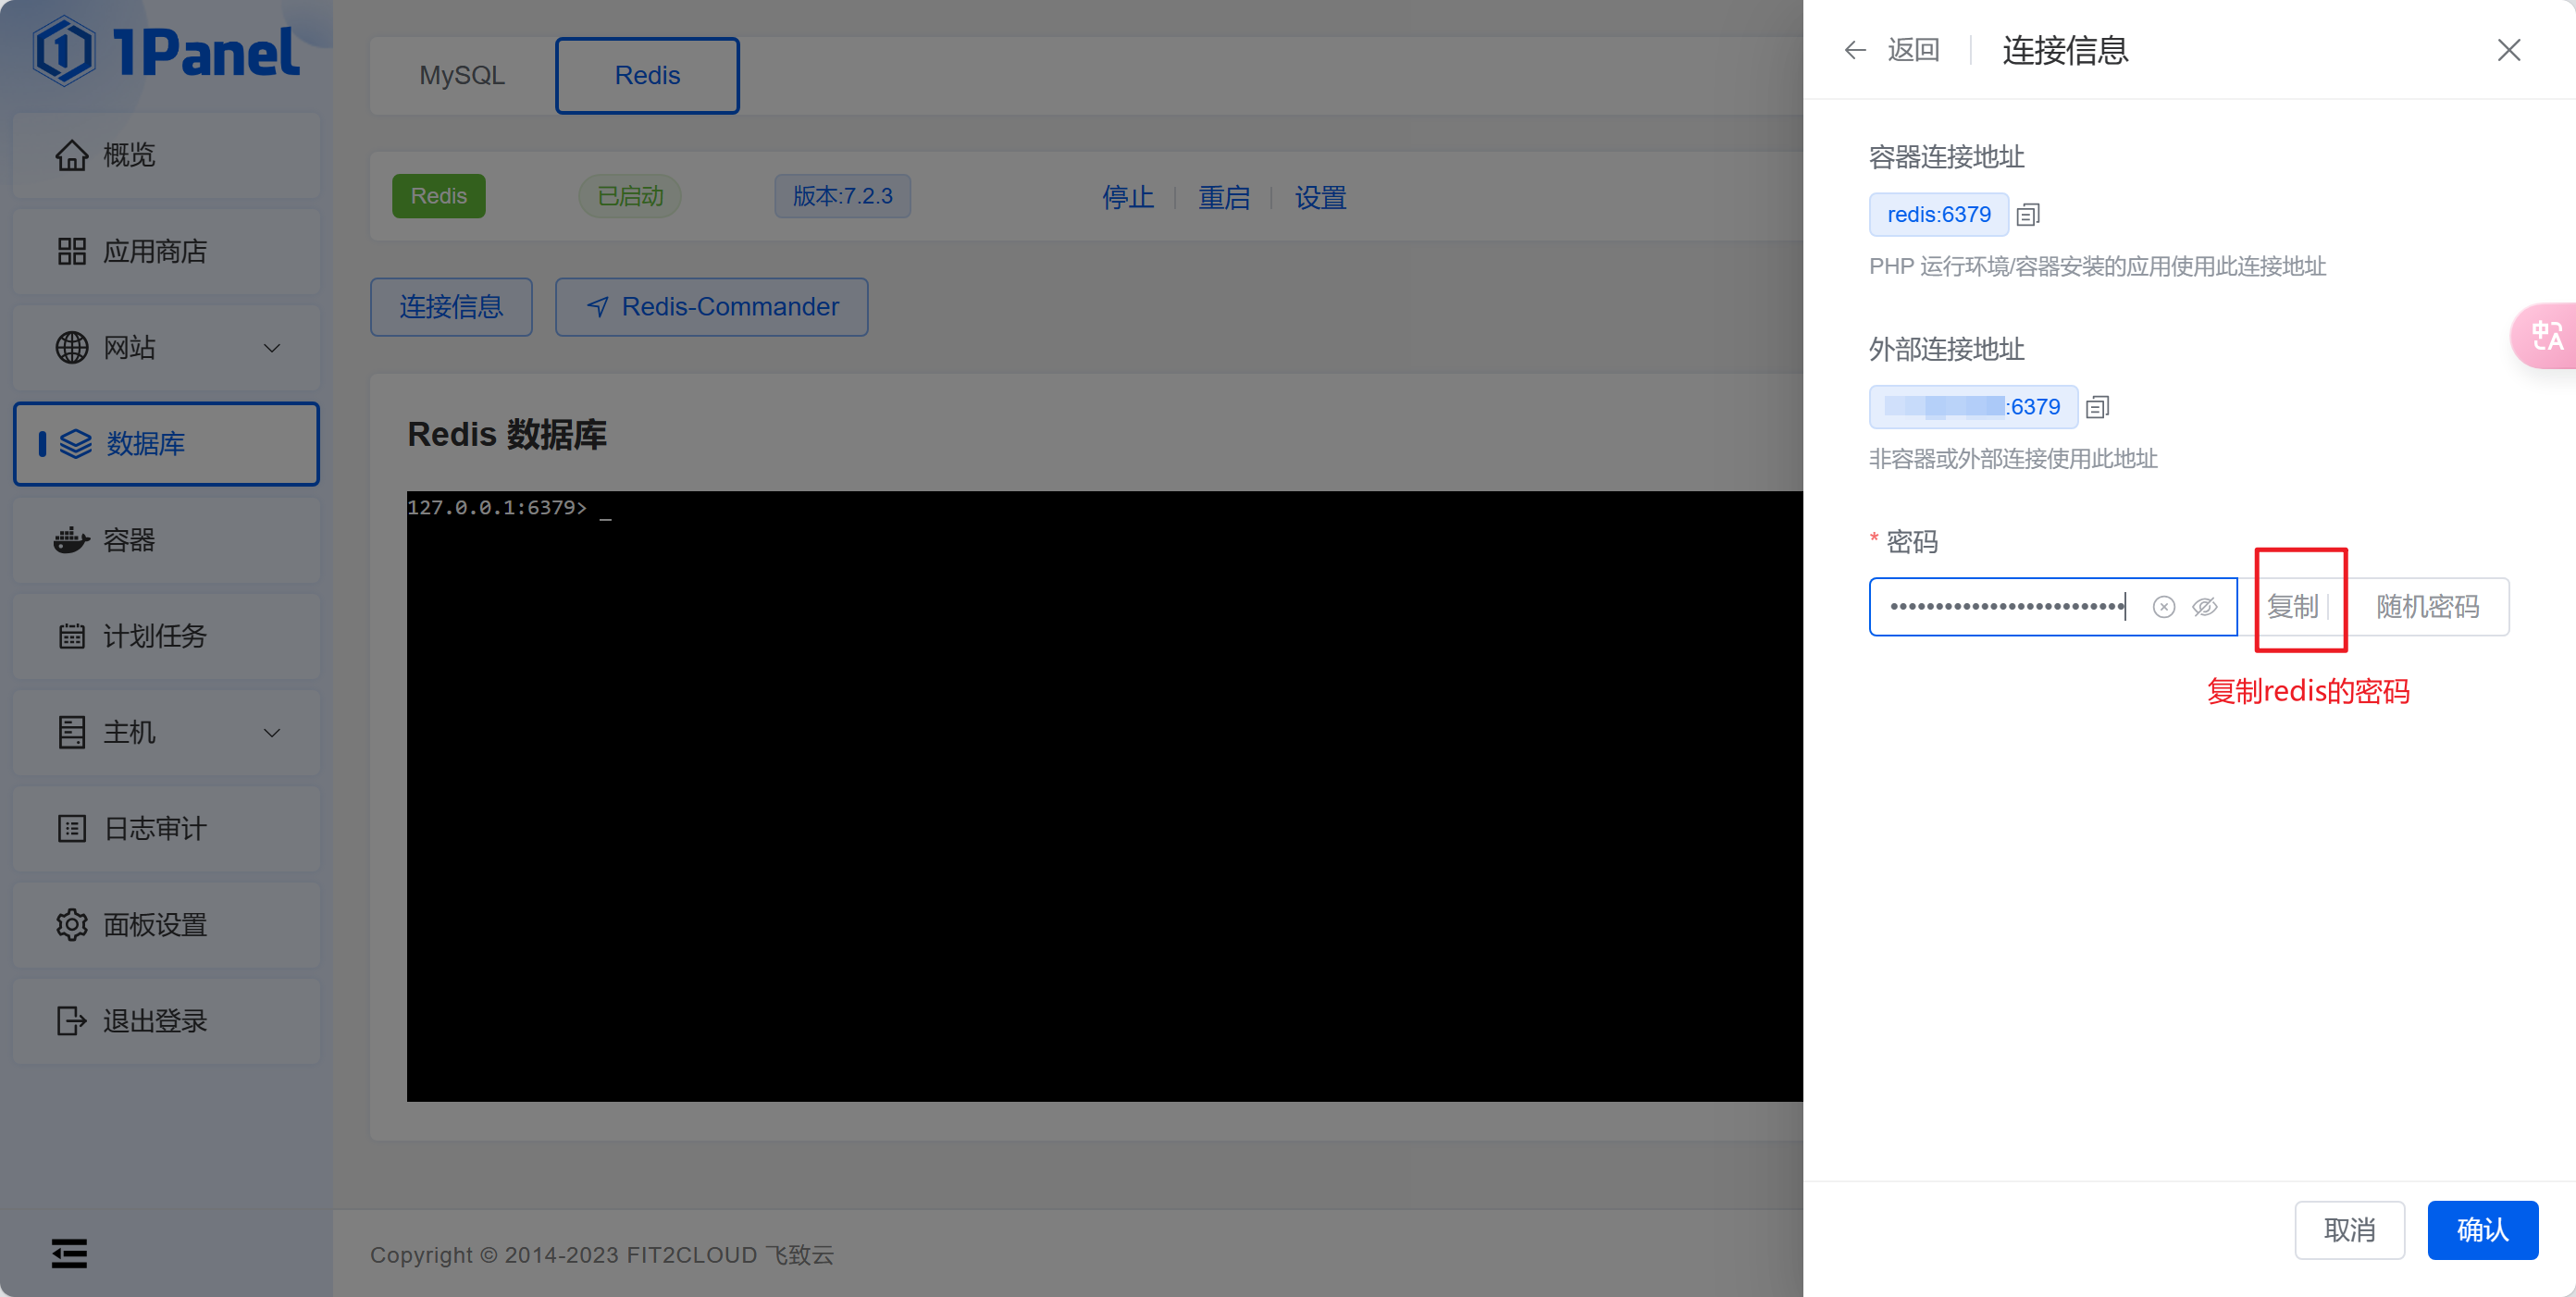The width and height of the screenshot is (2576, 1297).
Task: Generate a 随机密码 random password
Action: 2427,607
